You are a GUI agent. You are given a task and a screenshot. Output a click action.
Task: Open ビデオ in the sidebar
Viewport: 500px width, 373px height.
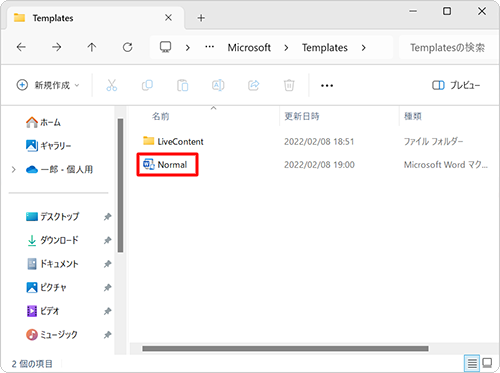43,311
